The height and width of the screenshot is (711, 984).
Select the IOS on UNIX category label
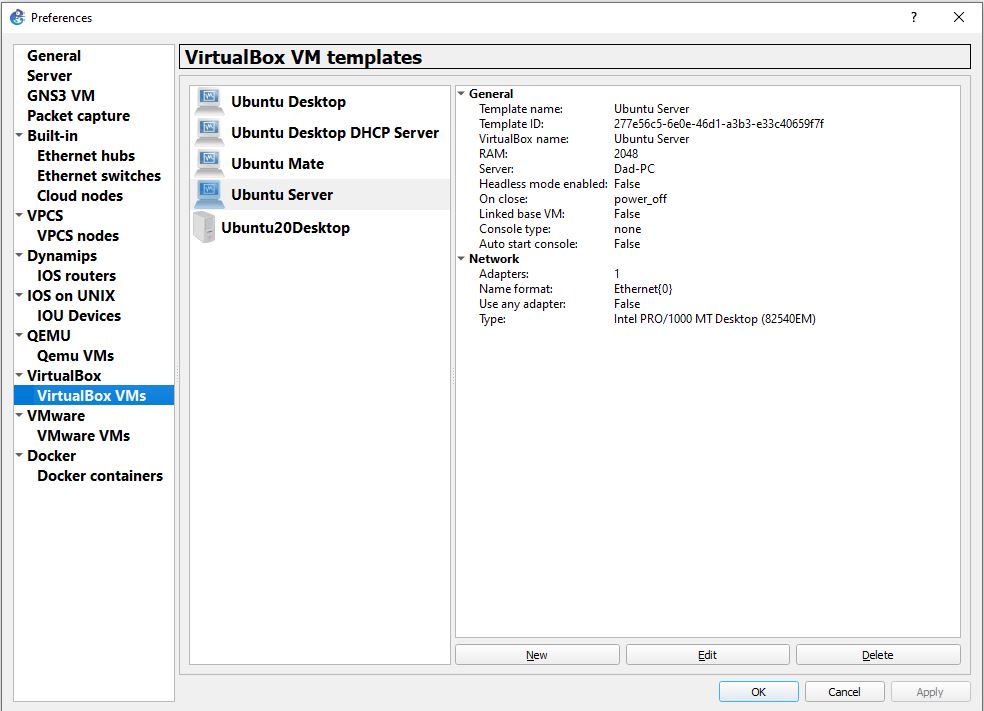click(x=71, y=296)
